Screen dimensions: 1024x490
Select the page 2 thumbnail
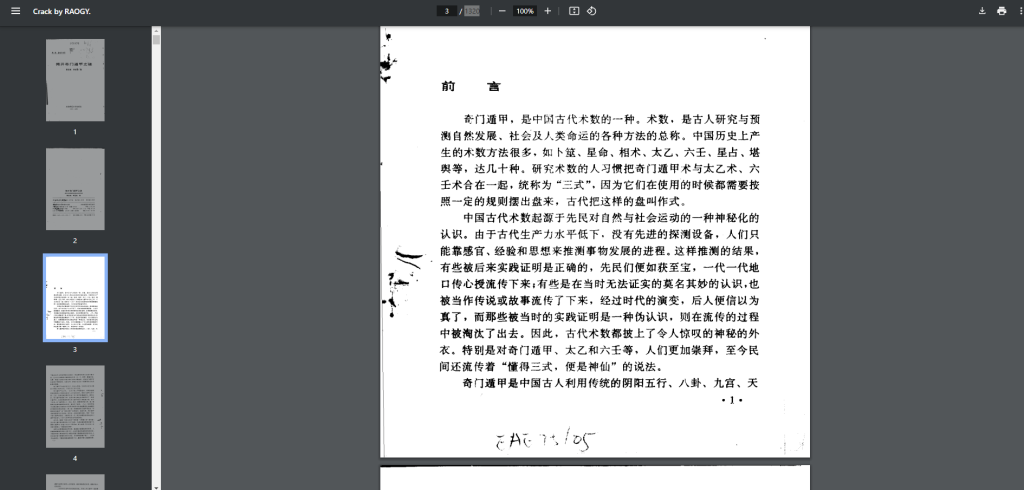[x=75, y=189]
